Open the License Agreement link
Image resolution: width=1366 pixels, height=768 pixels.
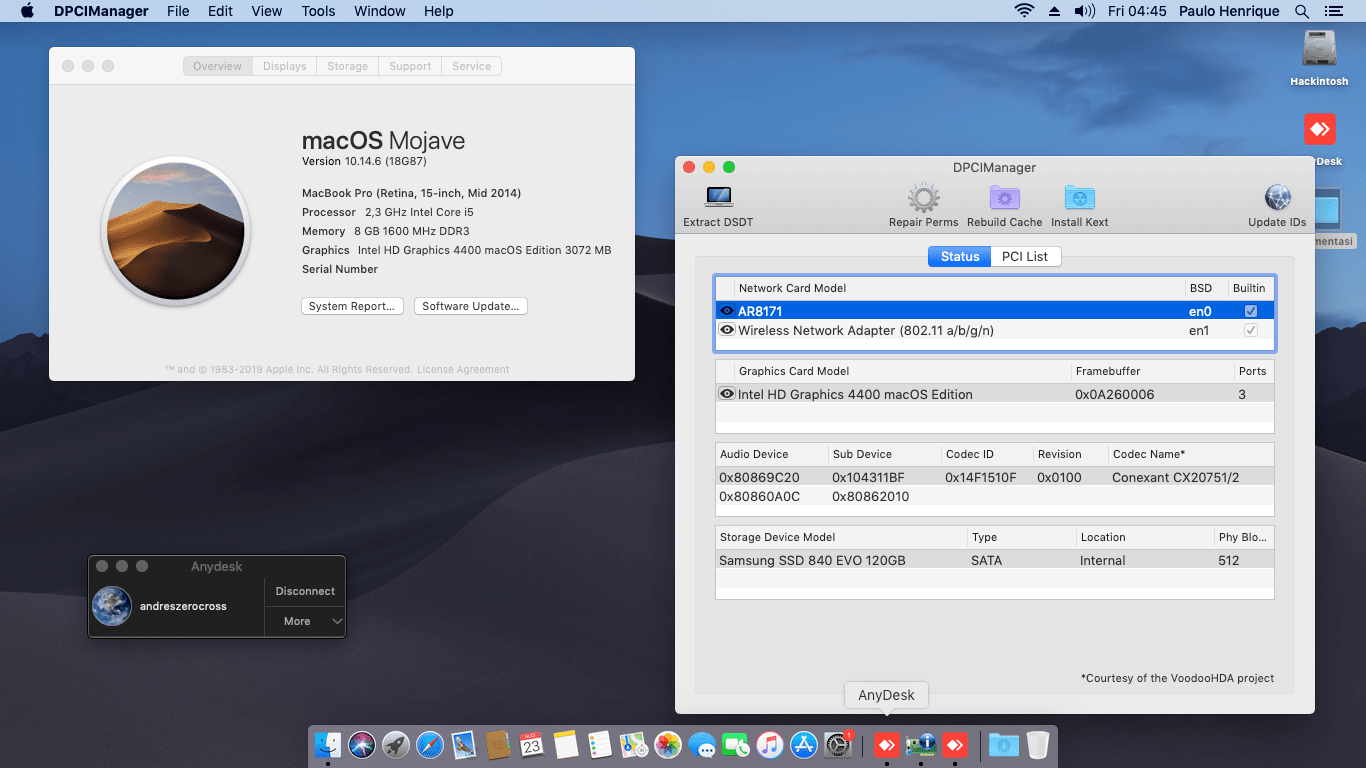pos(463,370)
